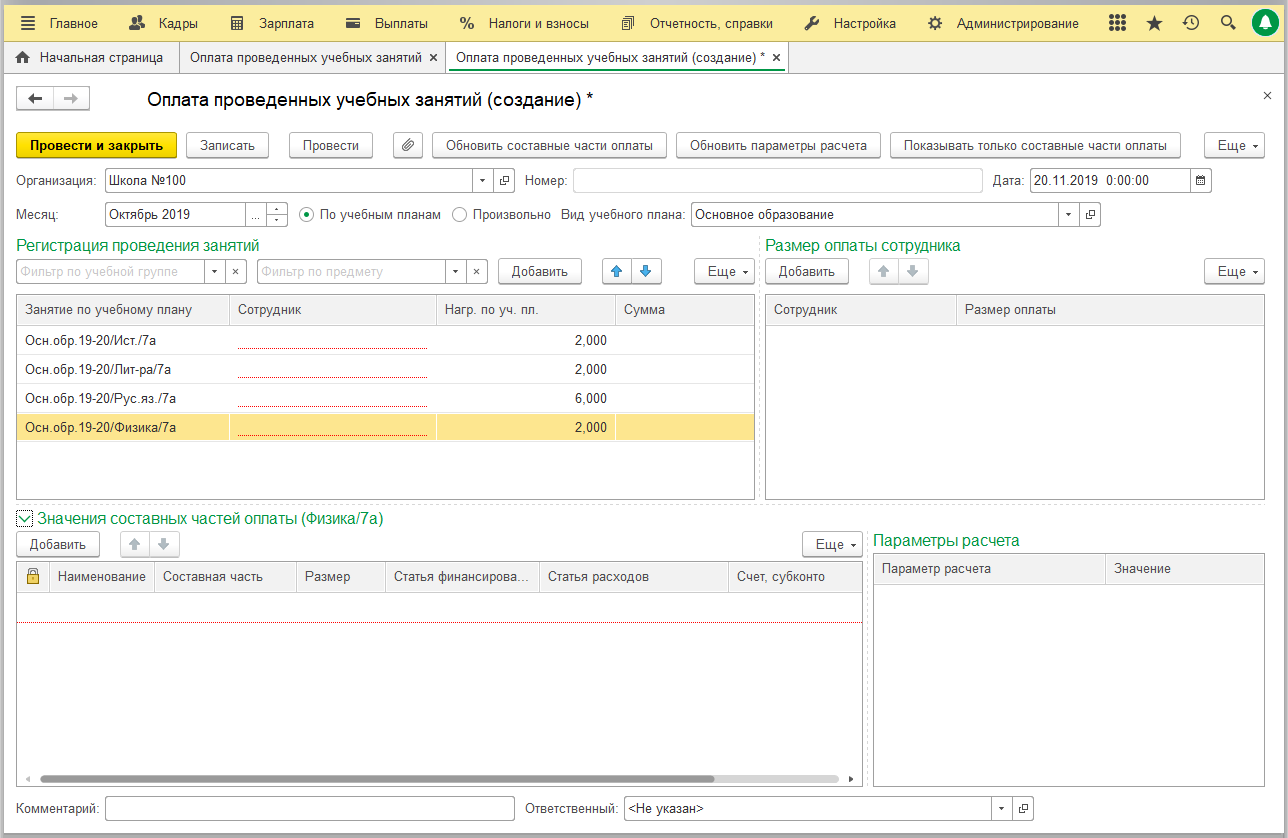Open the Зарплата menu
Image resolution: width=1288 pixels, height=838 pixels.
[x=272, y=23]
